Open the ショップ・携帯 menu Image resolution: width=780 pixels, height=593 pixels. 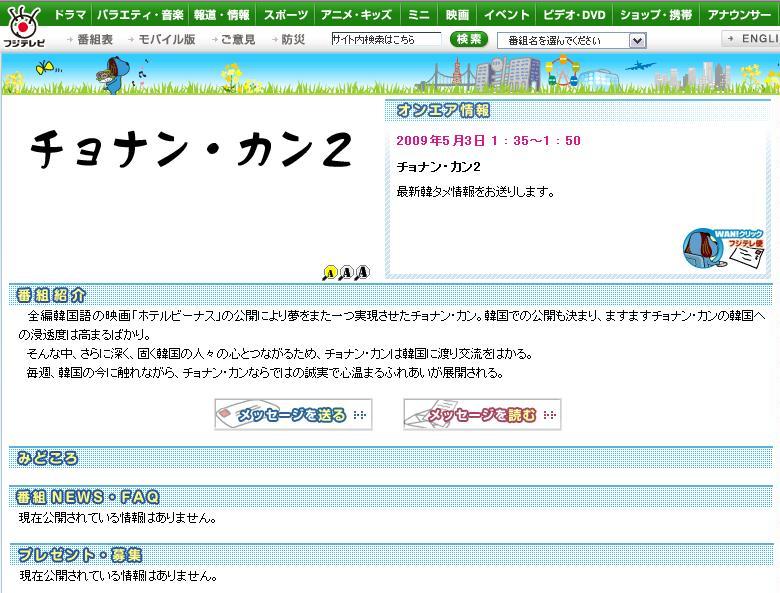656,14
